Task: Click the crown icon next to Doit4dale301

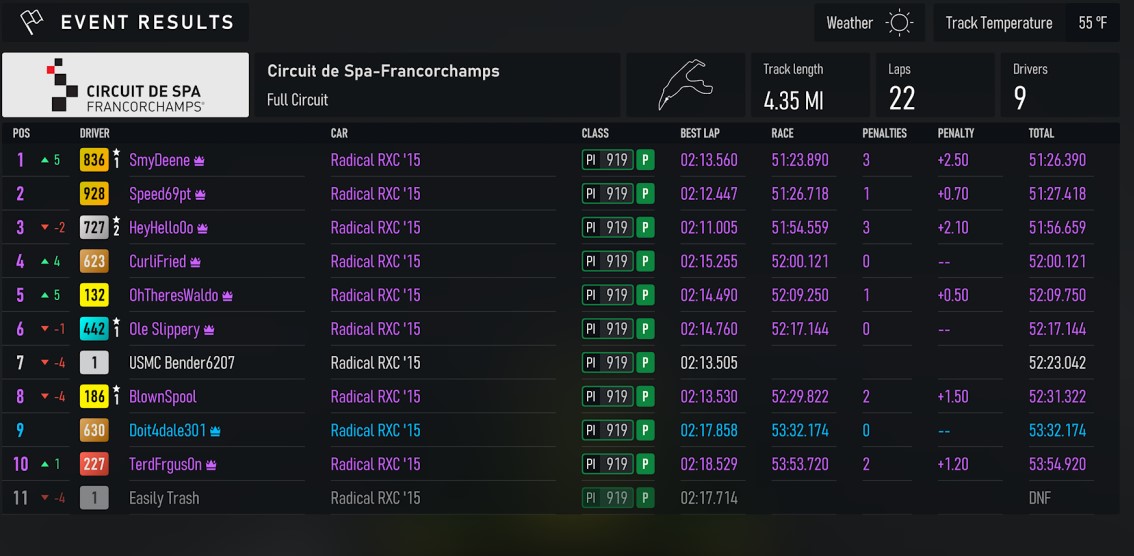Action: (x=215, y=432)
